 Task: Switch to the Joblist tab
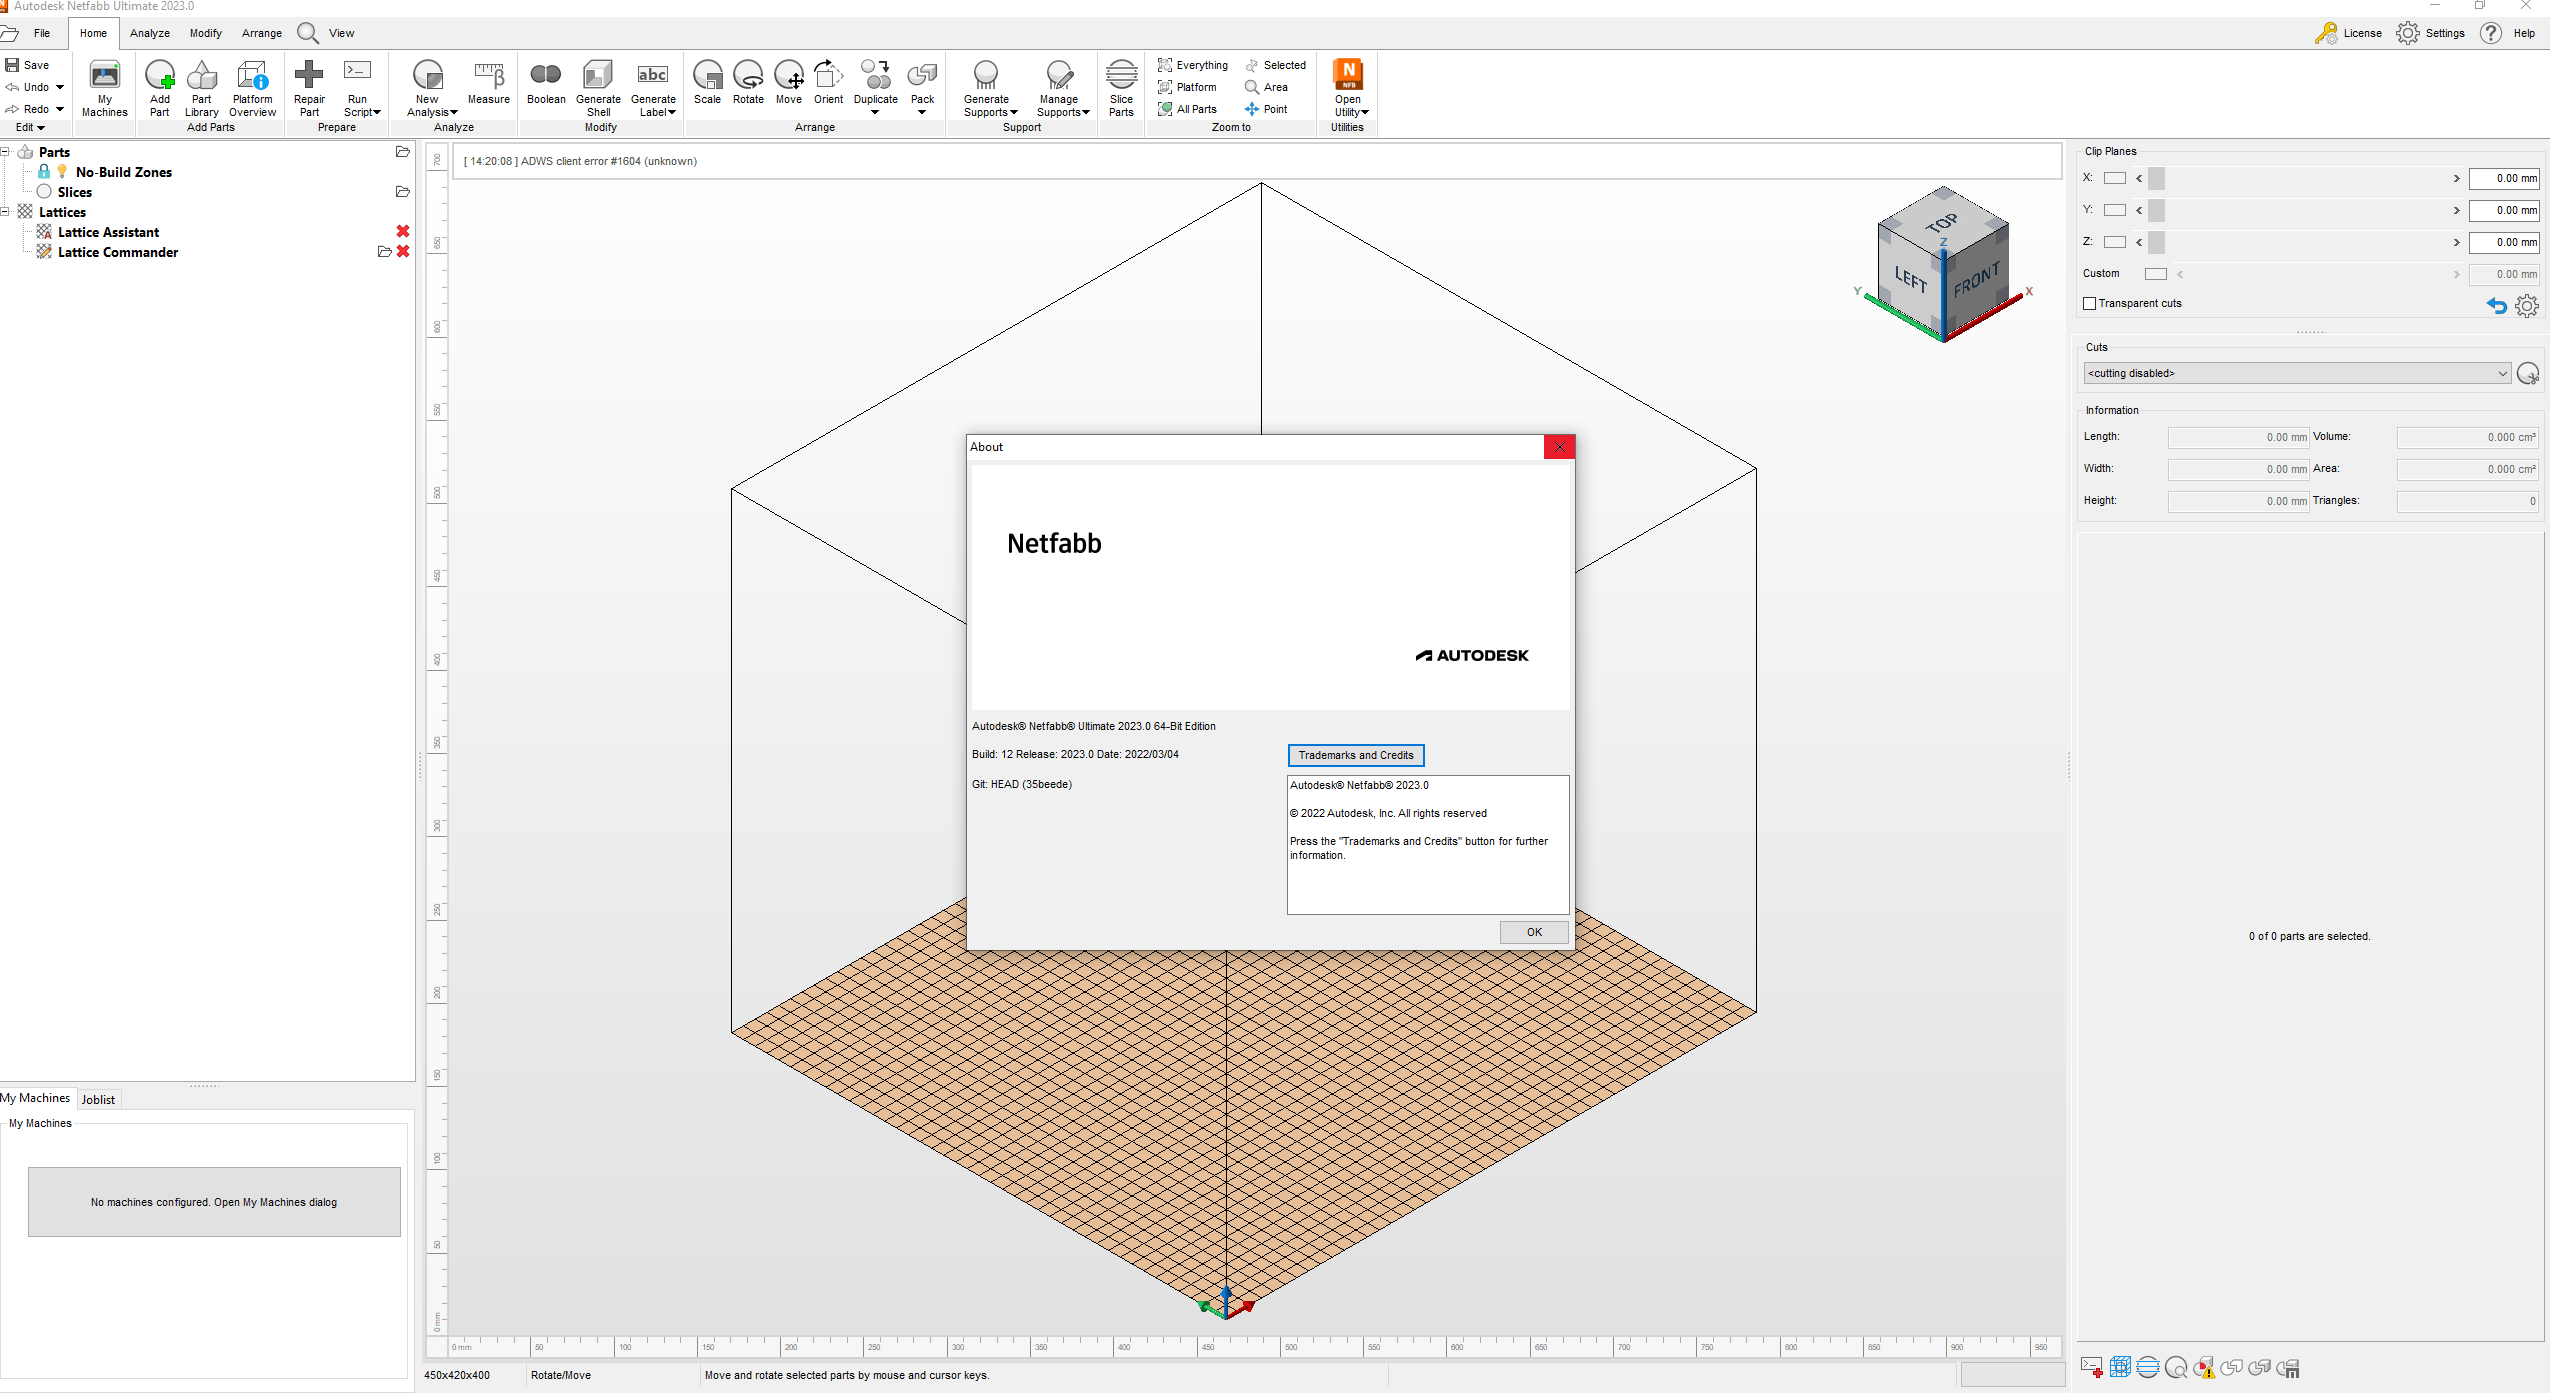[98, 1099]
